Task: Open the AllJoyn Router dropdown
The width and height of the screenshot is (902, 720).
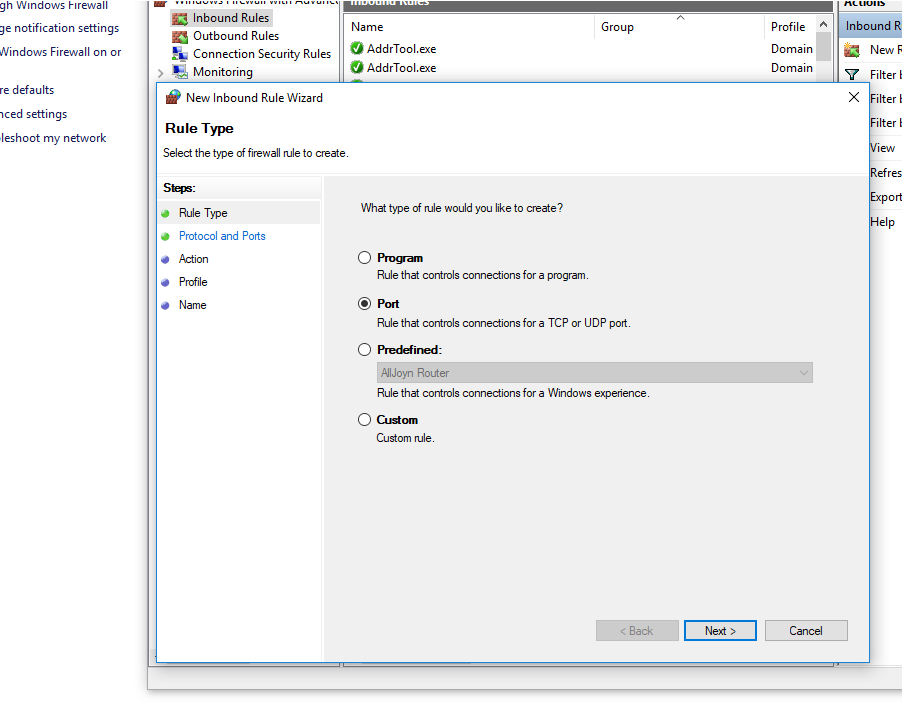Action: [595, 373]
